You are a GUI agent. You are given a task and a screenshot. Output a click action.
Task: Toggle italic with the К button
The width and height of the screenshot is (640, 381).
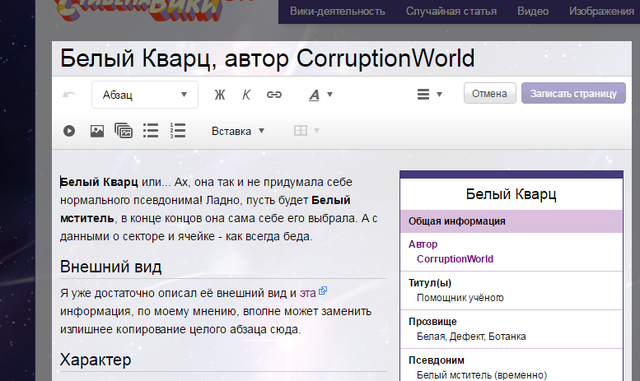pyautogui.click(x=246, y=95)
